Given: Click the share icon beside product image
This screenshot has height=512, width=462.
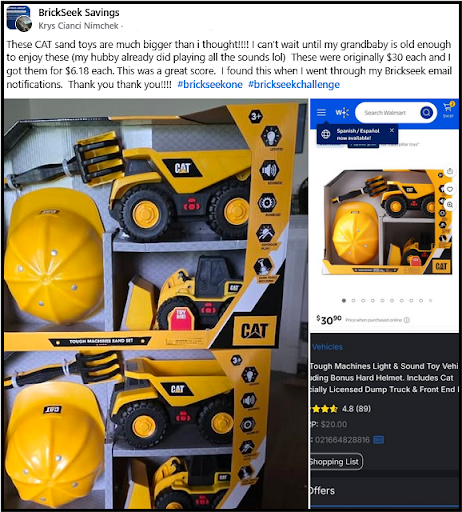Looking at the screenshot, I should (450, 171).
